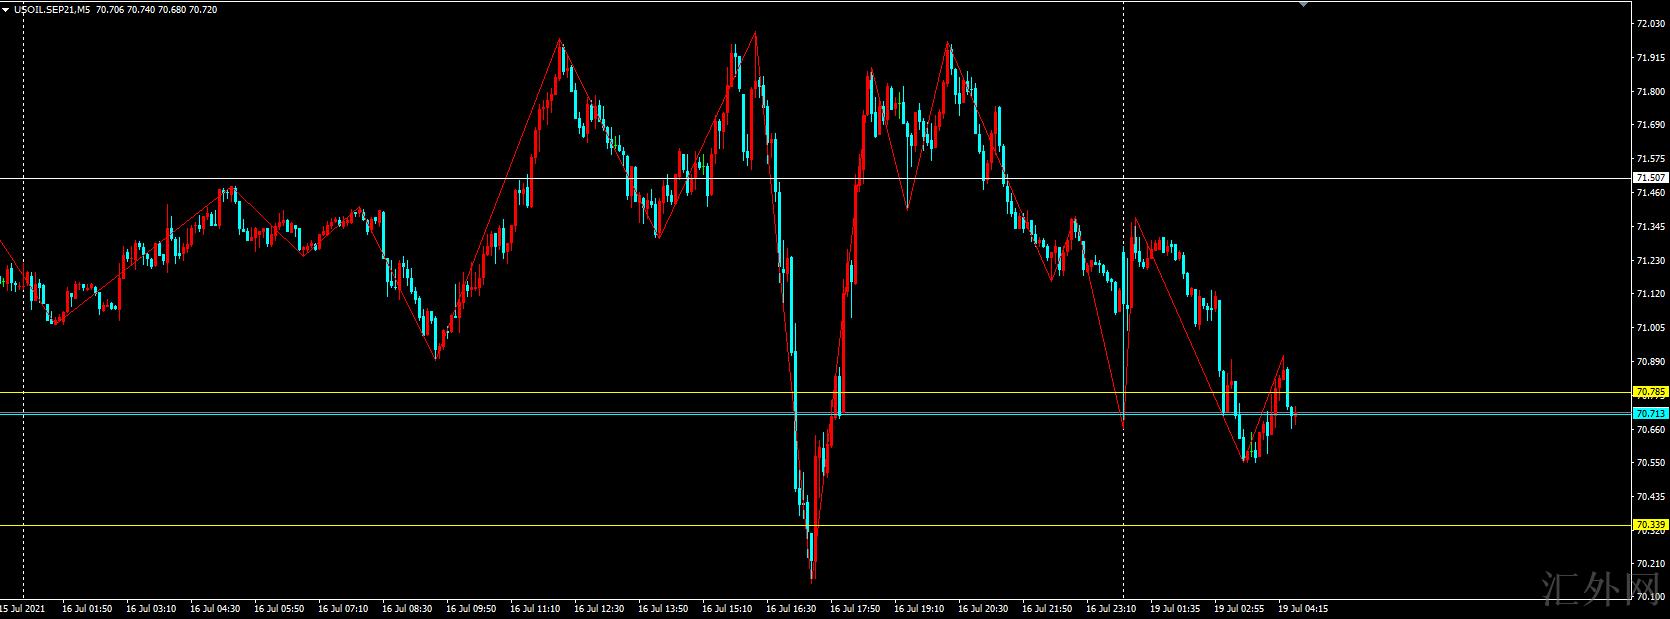Click the 19 Jul 04:15 time label
Viewport: 1670px width, 619px height.
[1303, 608]
